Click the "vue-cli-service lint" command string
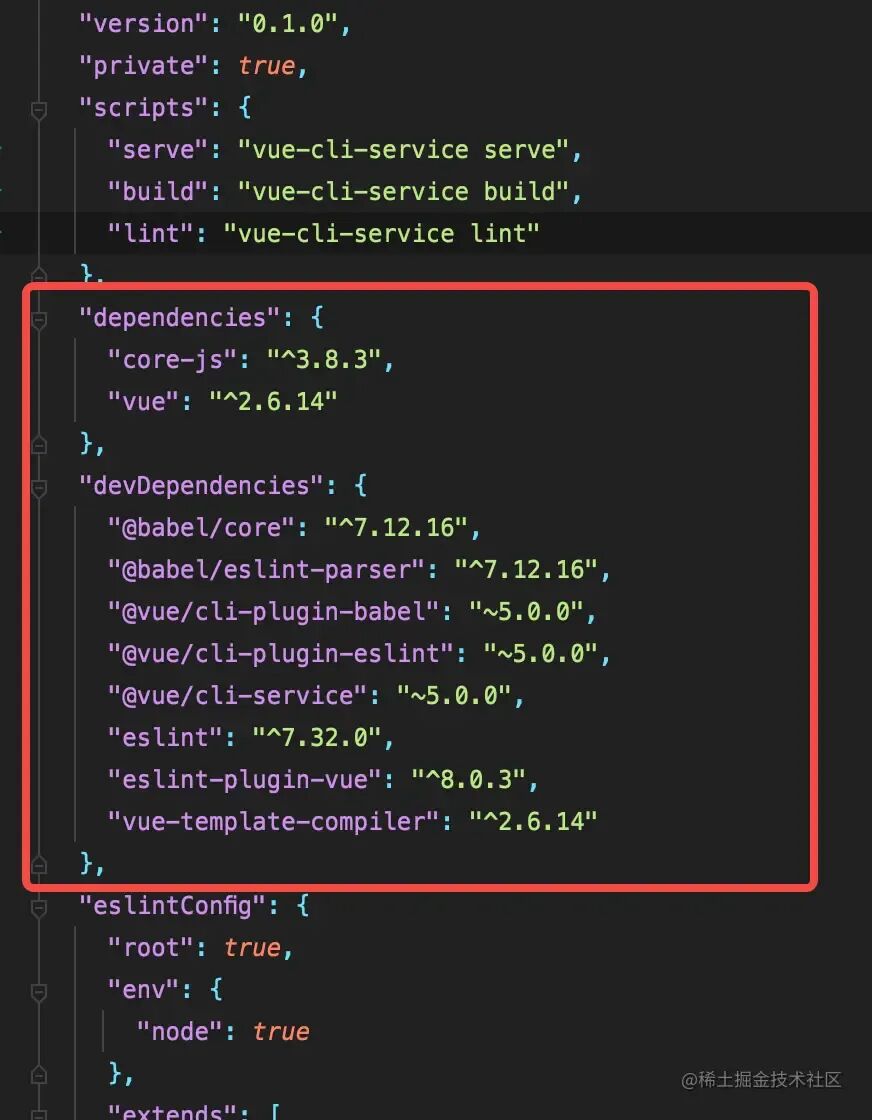Image resolution: width=872 pixels, height=1120 pixels. point(381,234)
